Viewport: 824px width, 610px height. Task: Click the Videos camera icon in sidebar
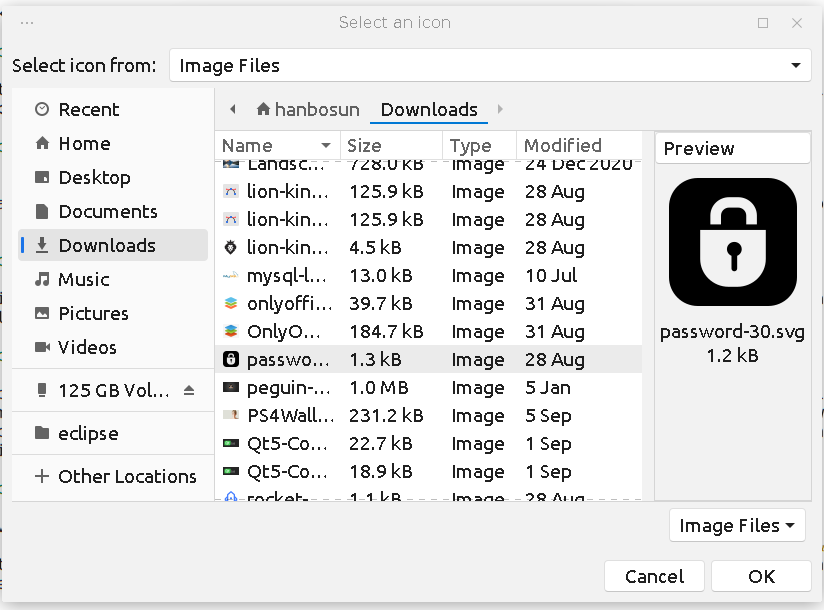click(x=42, y=348)
